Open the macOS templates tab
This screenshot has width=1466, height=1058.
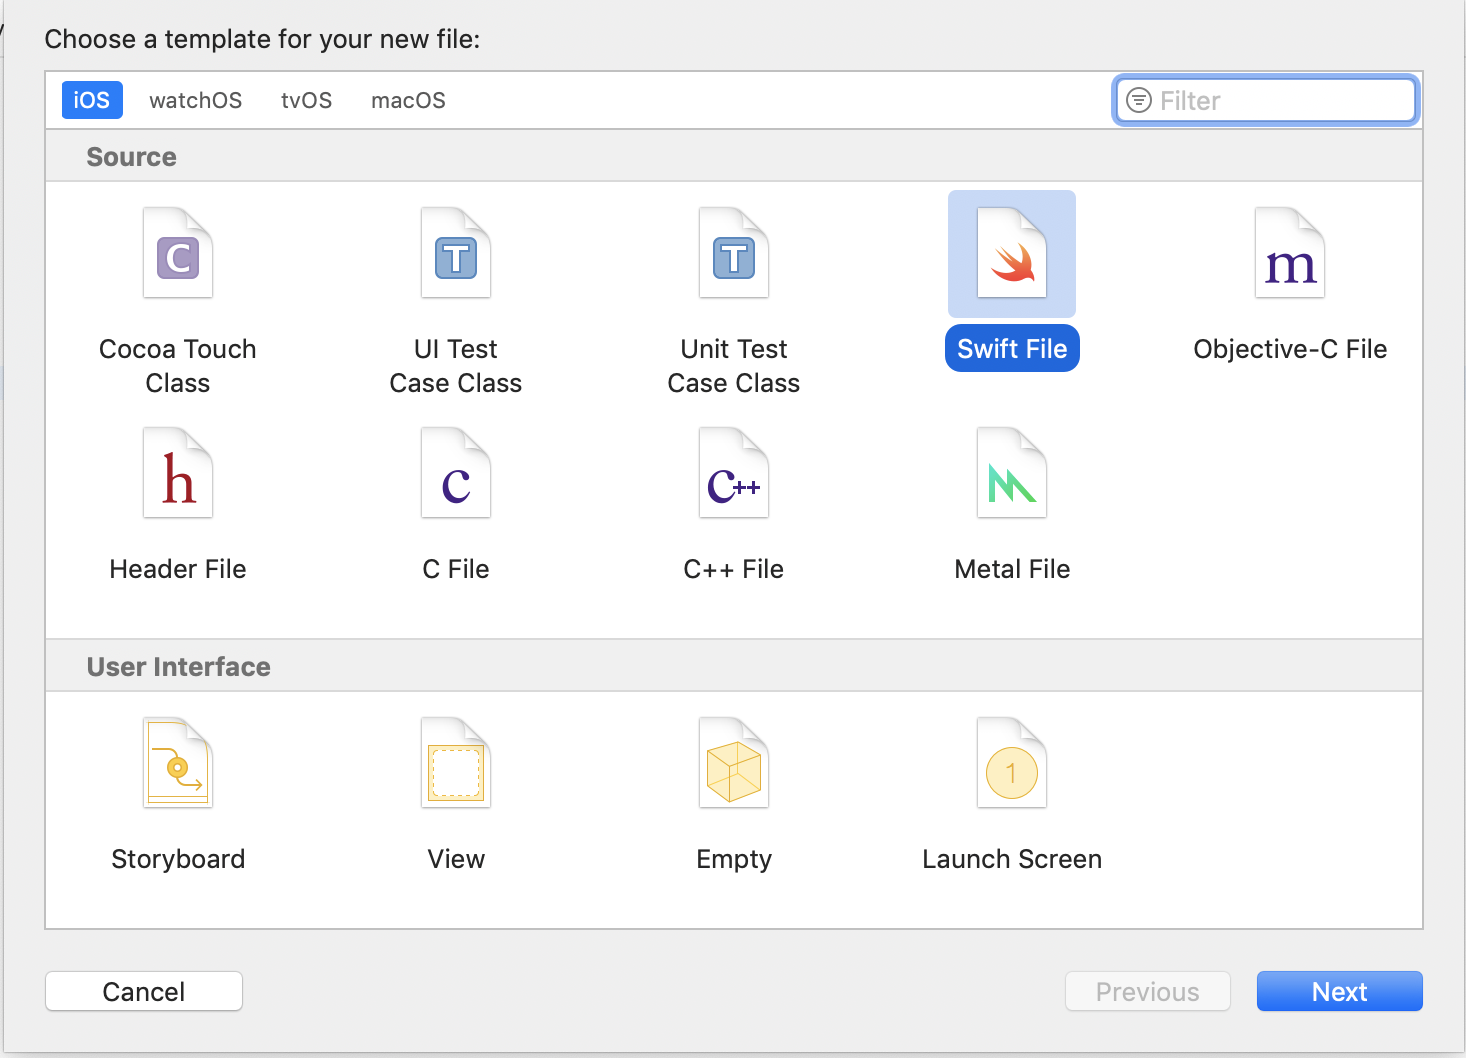[x=408, y=101]
